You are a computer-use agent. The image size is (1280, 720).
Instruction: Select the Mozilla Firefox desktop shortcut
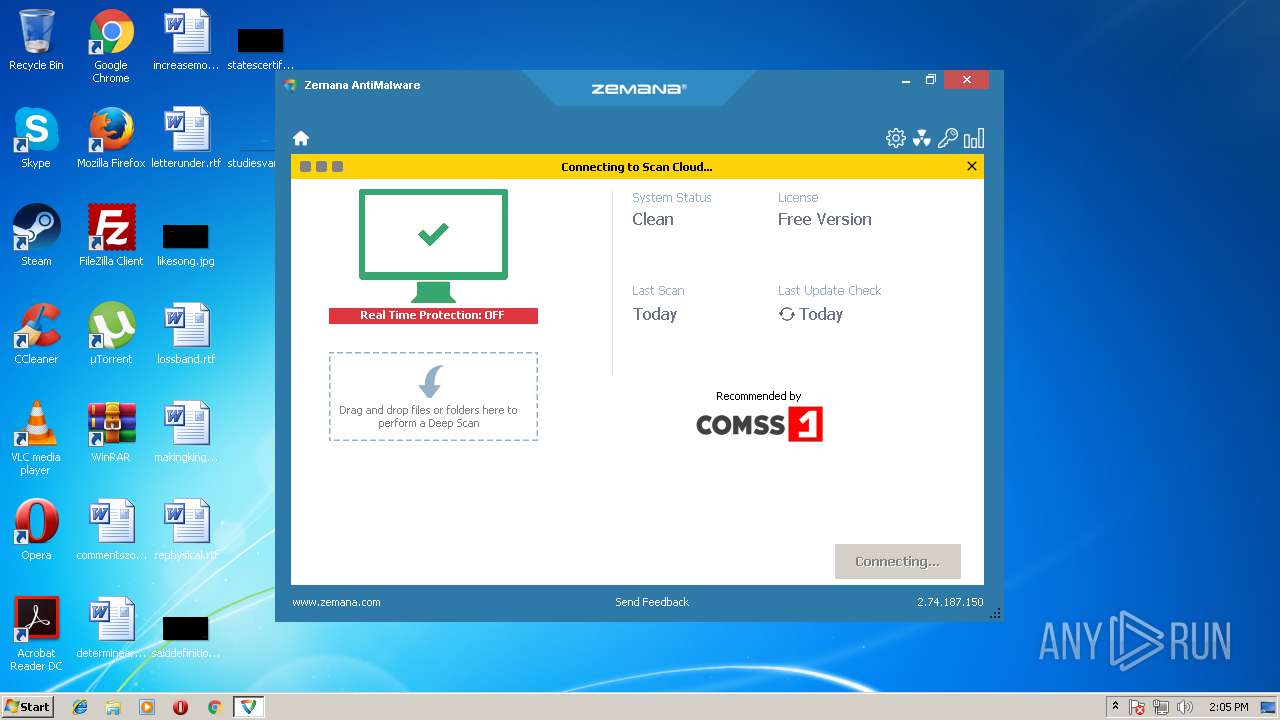click(111, 138)
